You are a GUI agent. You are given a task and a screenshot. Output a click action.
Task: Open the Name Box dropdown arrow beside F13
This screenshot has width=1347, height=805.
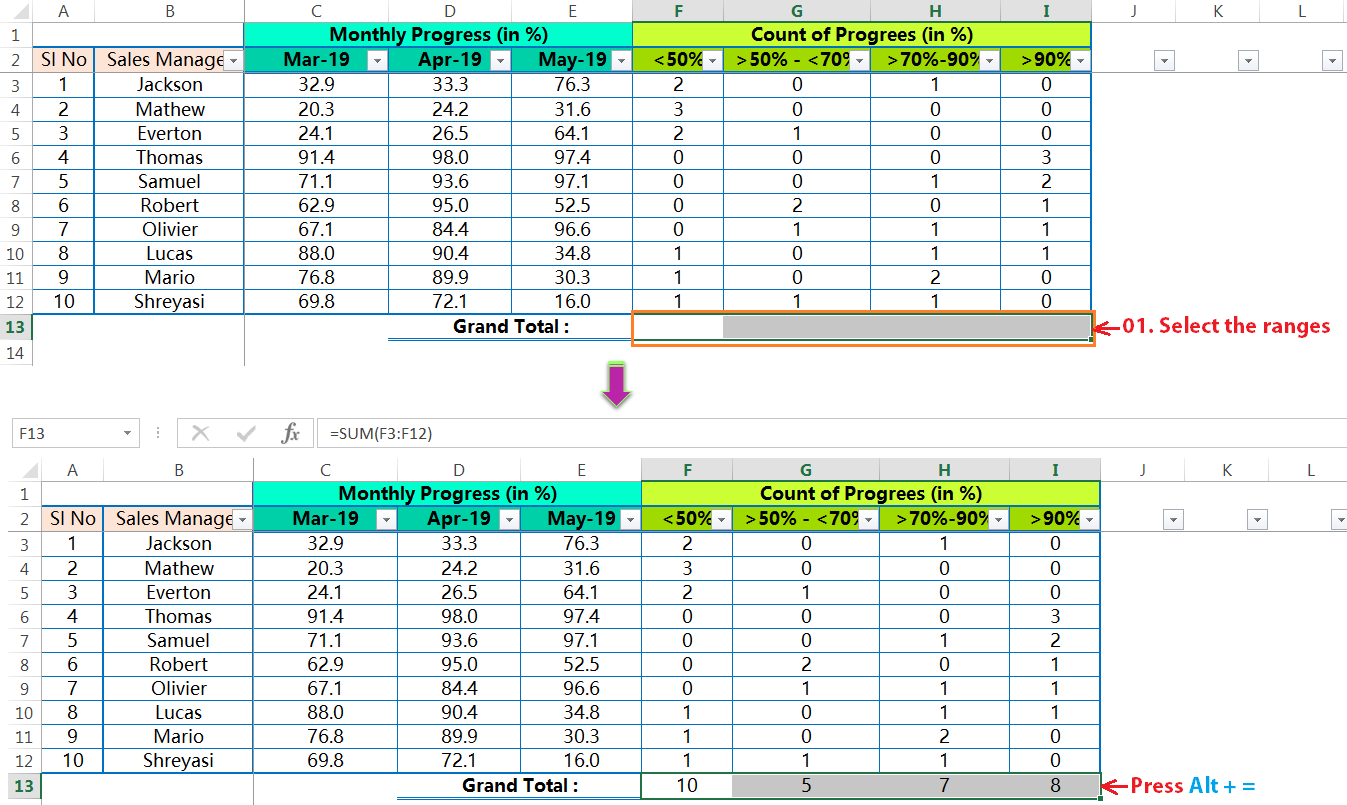point(127,433)
